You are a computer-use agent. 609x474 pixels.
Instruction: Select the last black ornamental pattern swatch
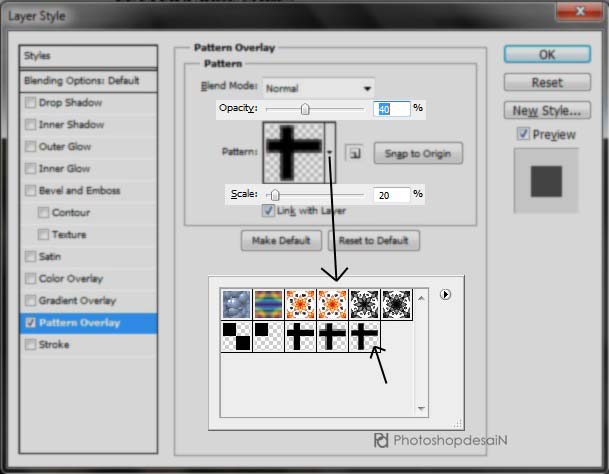(397, 304)
